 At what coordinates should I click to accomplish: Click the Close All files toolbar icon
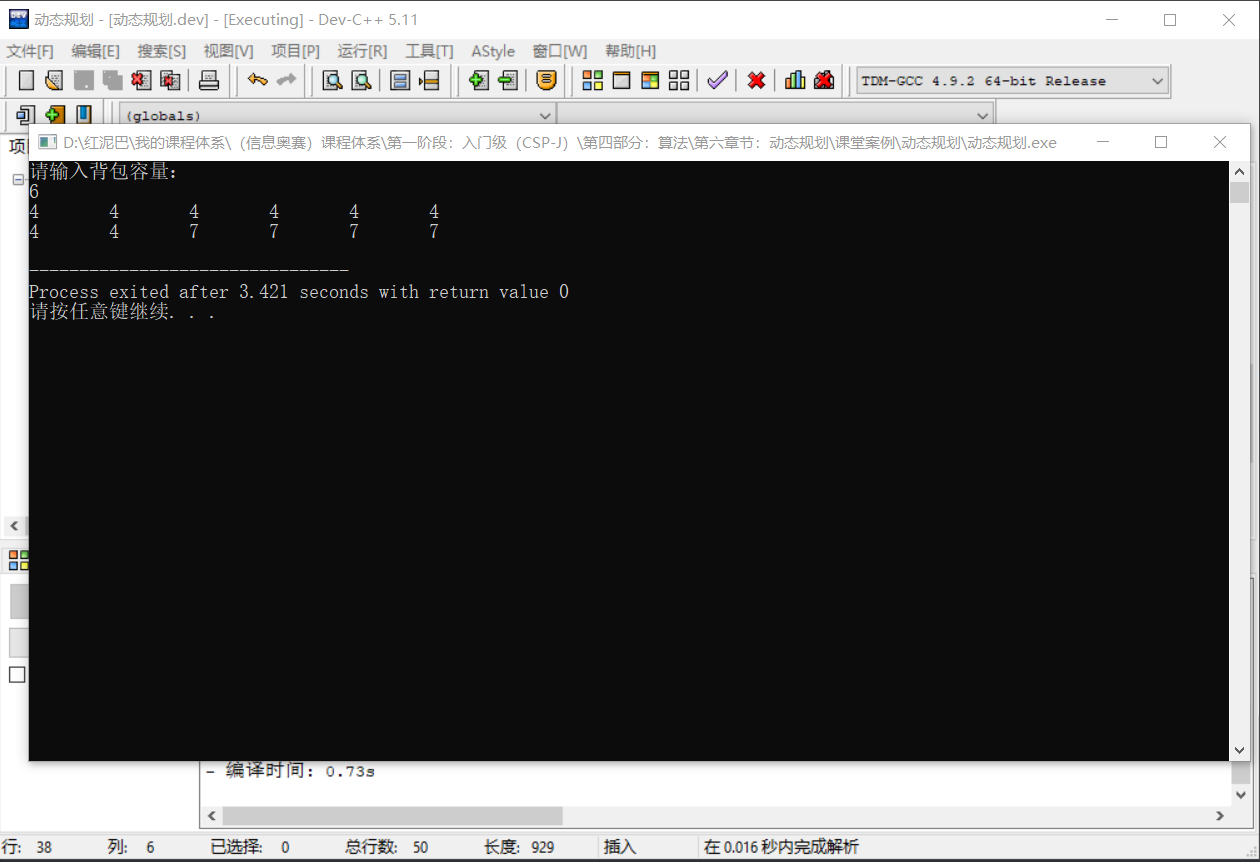point(170,81)
